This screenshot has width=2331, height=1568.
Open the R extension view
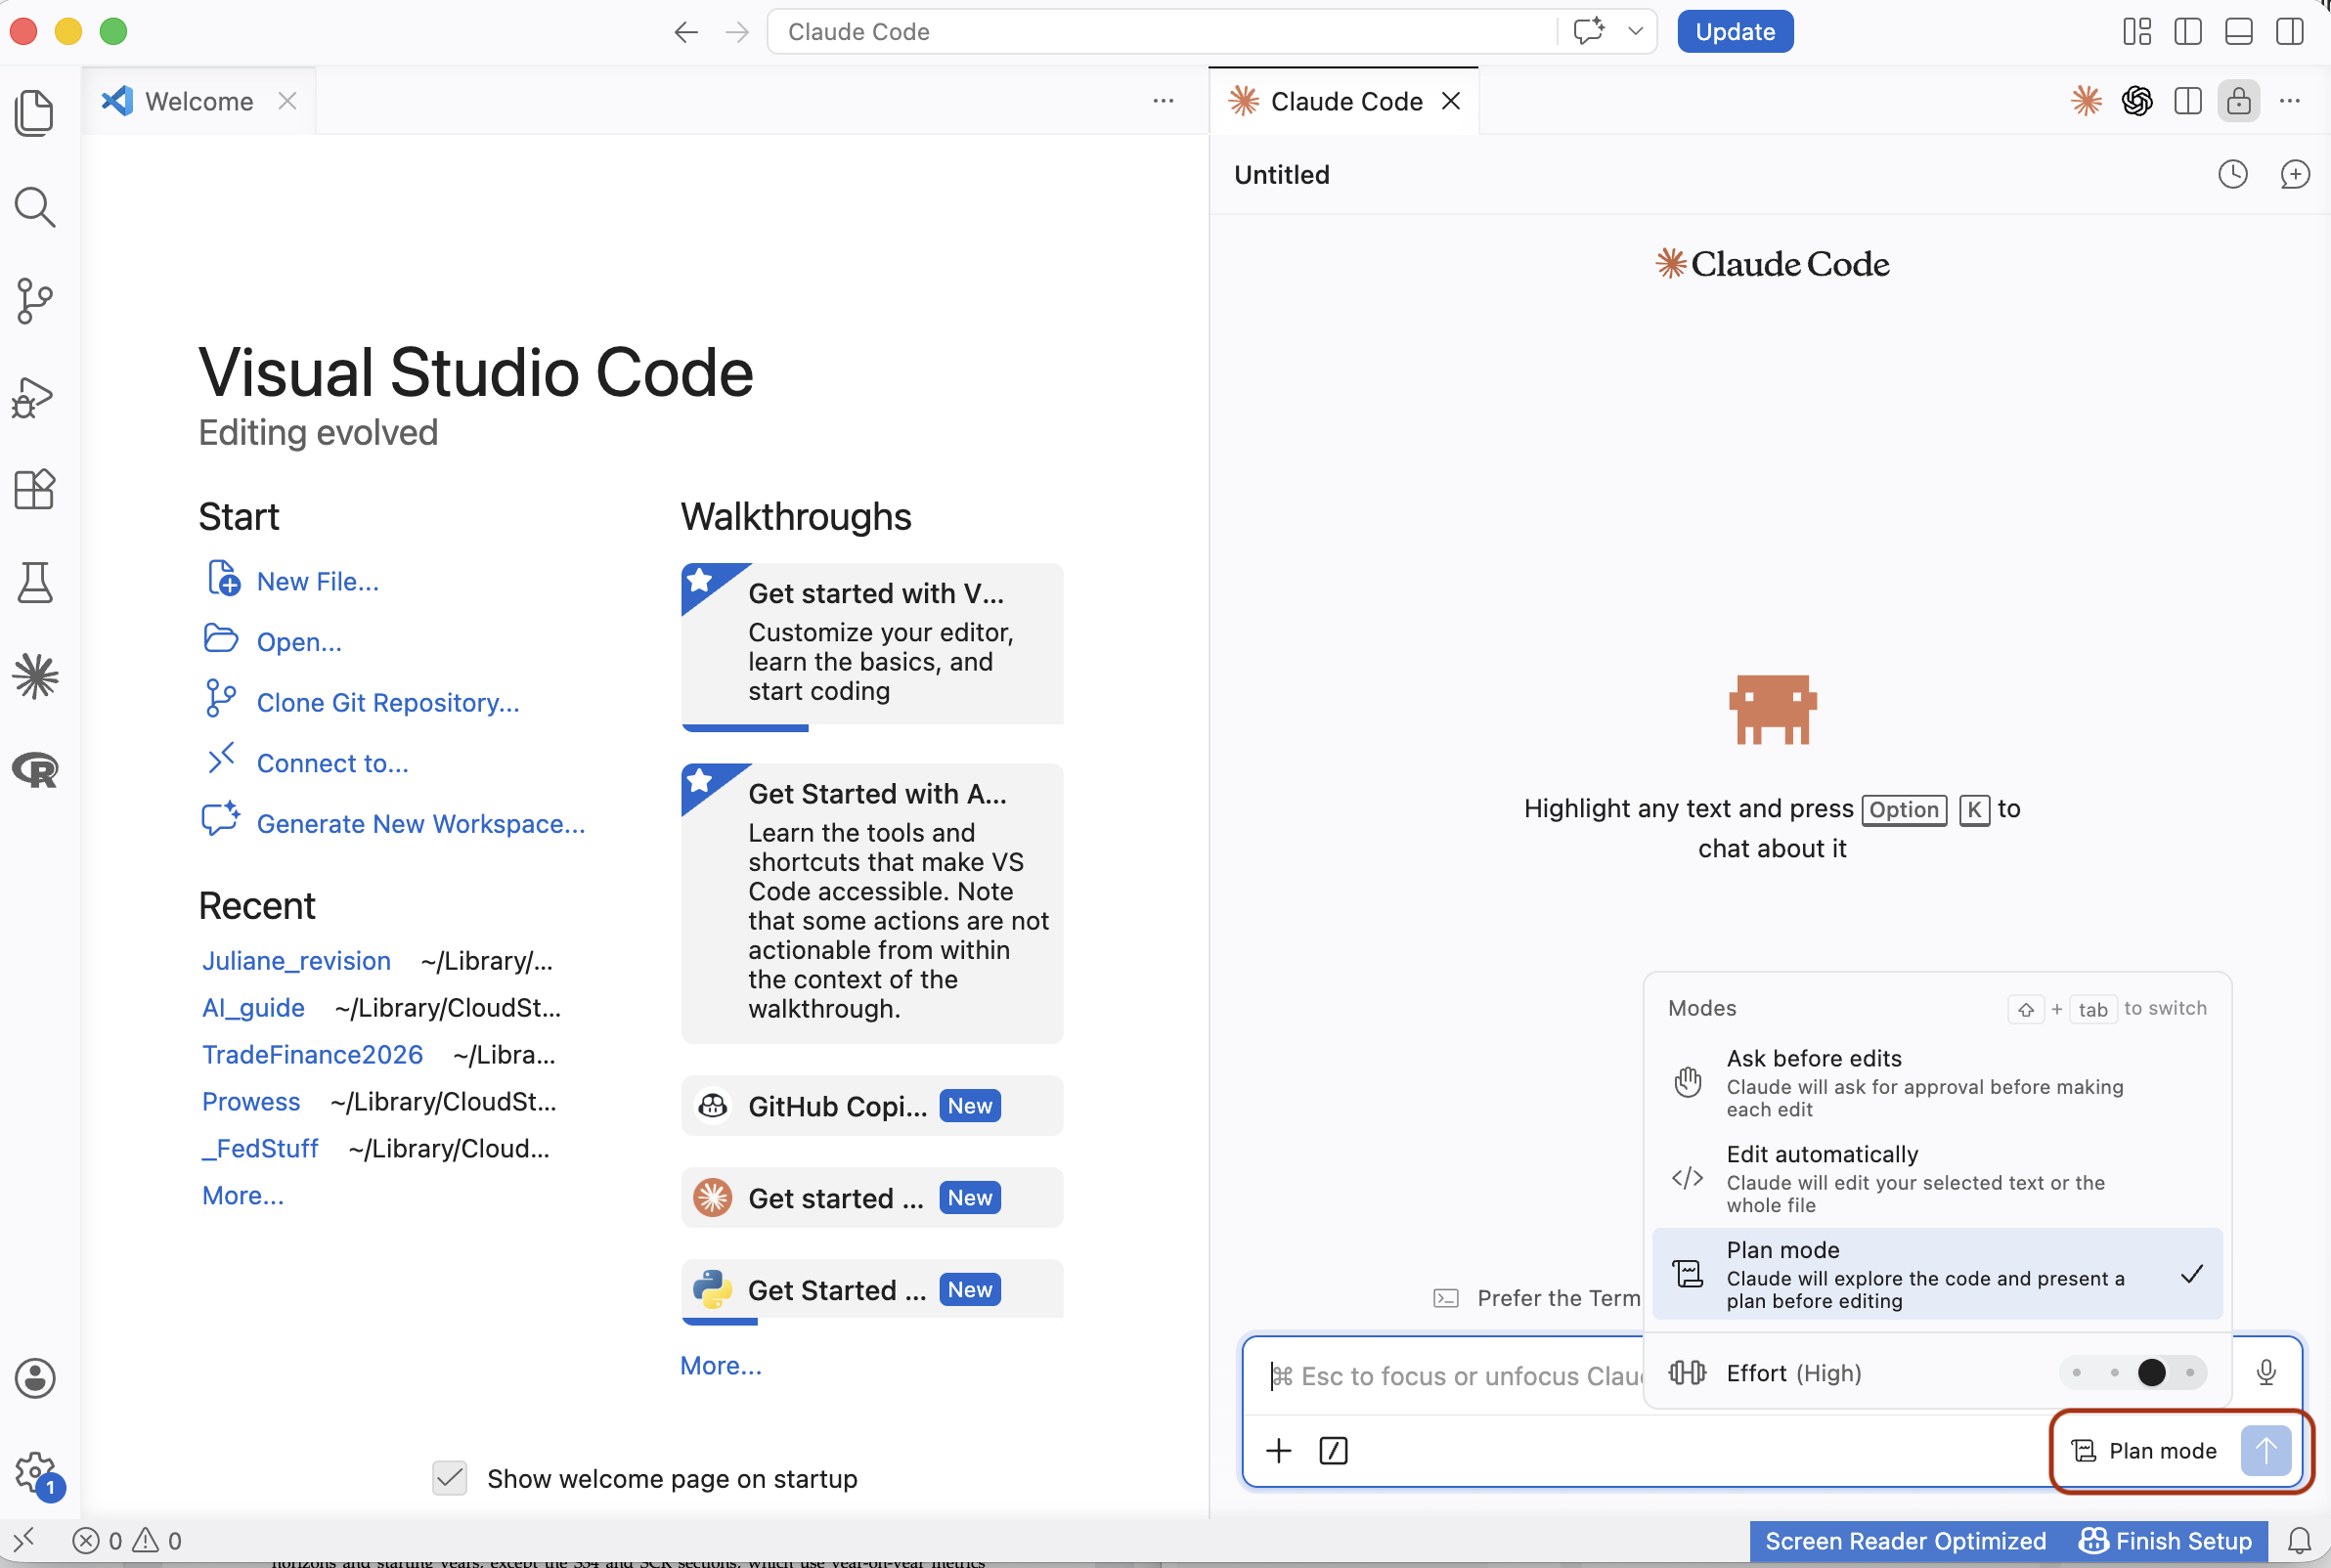[x=35, y=770]
